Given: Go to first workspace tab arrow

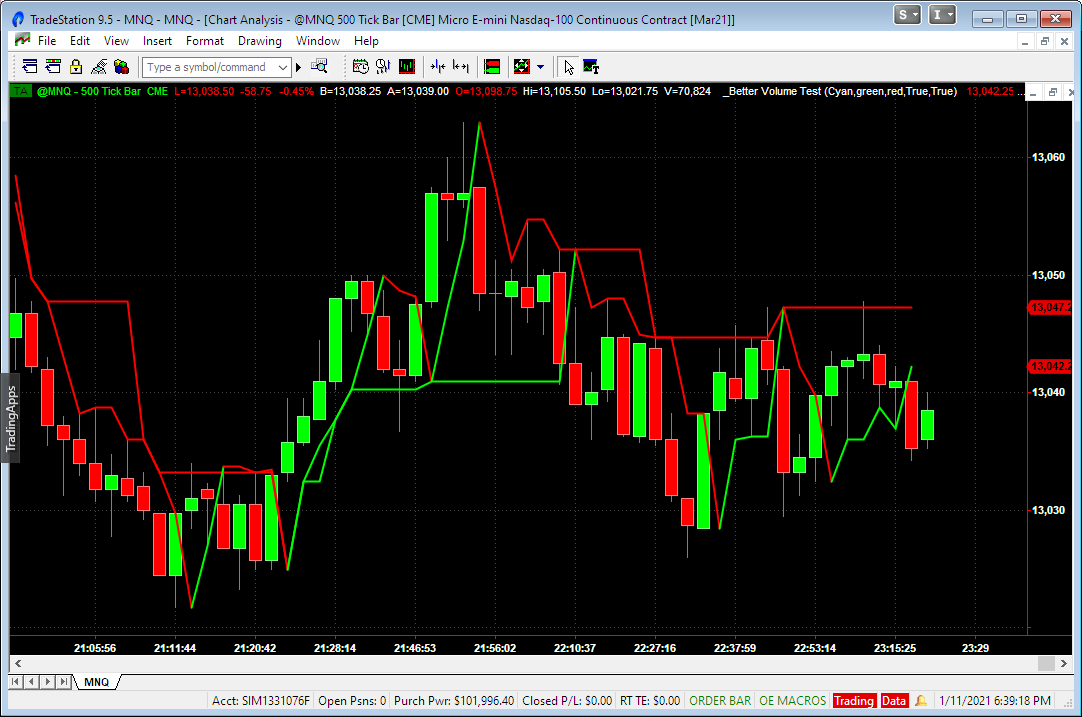Looking at the screenshot, I should [x=15, y=682].
